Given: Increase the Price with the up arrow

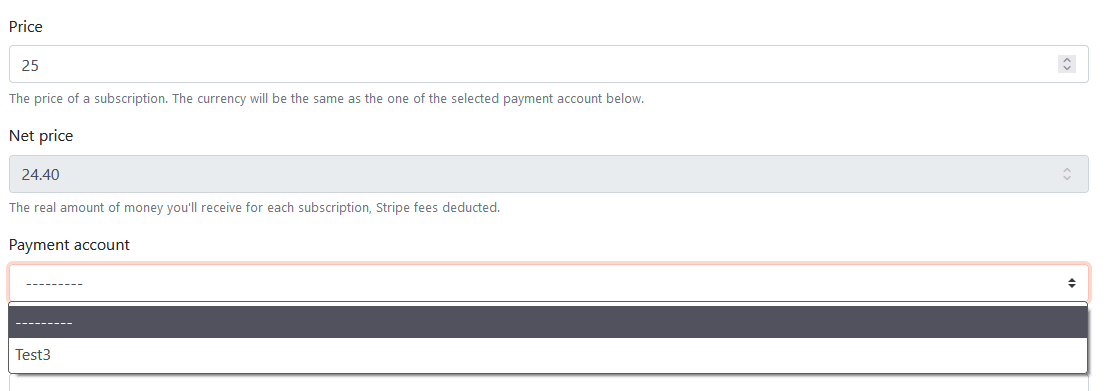Looking at the screenshot, I should 1067,60.
